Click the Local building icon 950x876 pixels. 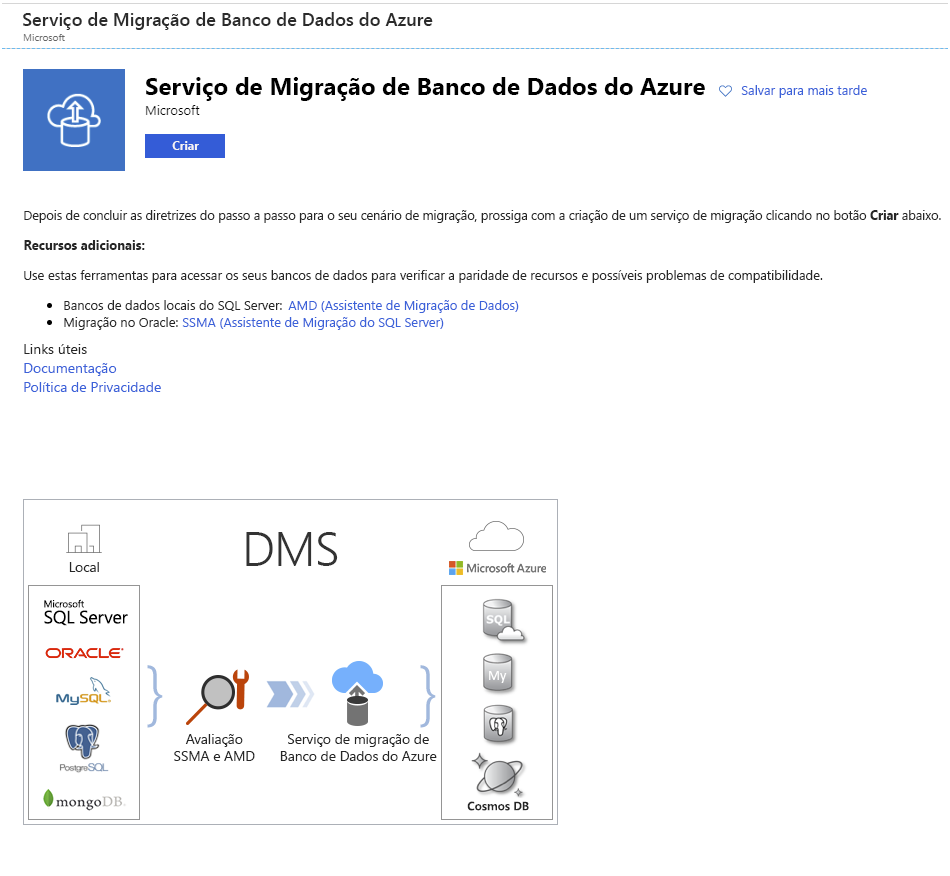(x=83, y=537)
